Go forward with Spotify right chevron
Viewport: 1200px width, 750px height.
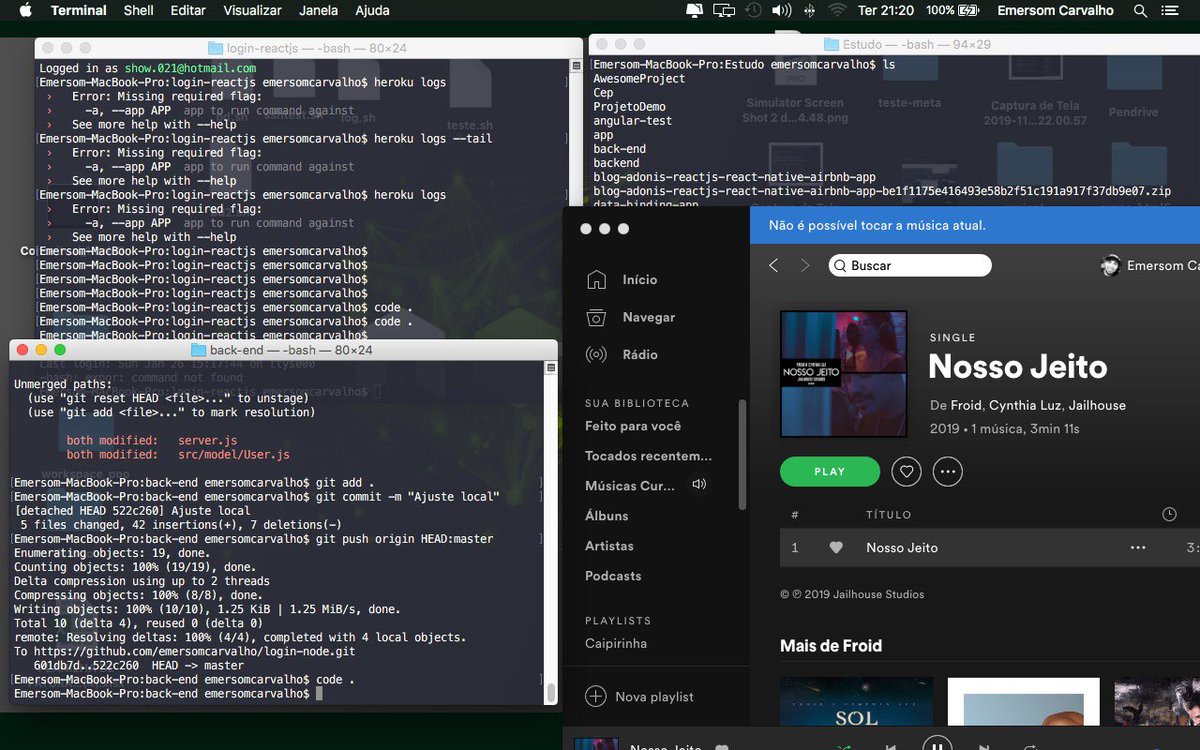pyautogui.click(x=805, y=266)
